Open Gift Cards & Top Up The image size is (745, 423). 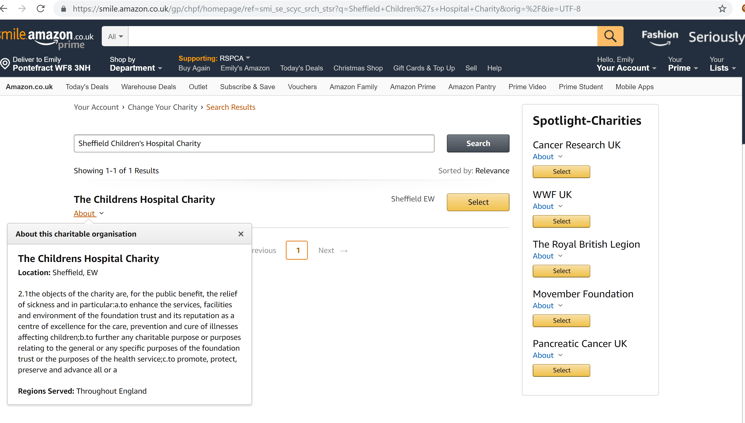point(424,68)
